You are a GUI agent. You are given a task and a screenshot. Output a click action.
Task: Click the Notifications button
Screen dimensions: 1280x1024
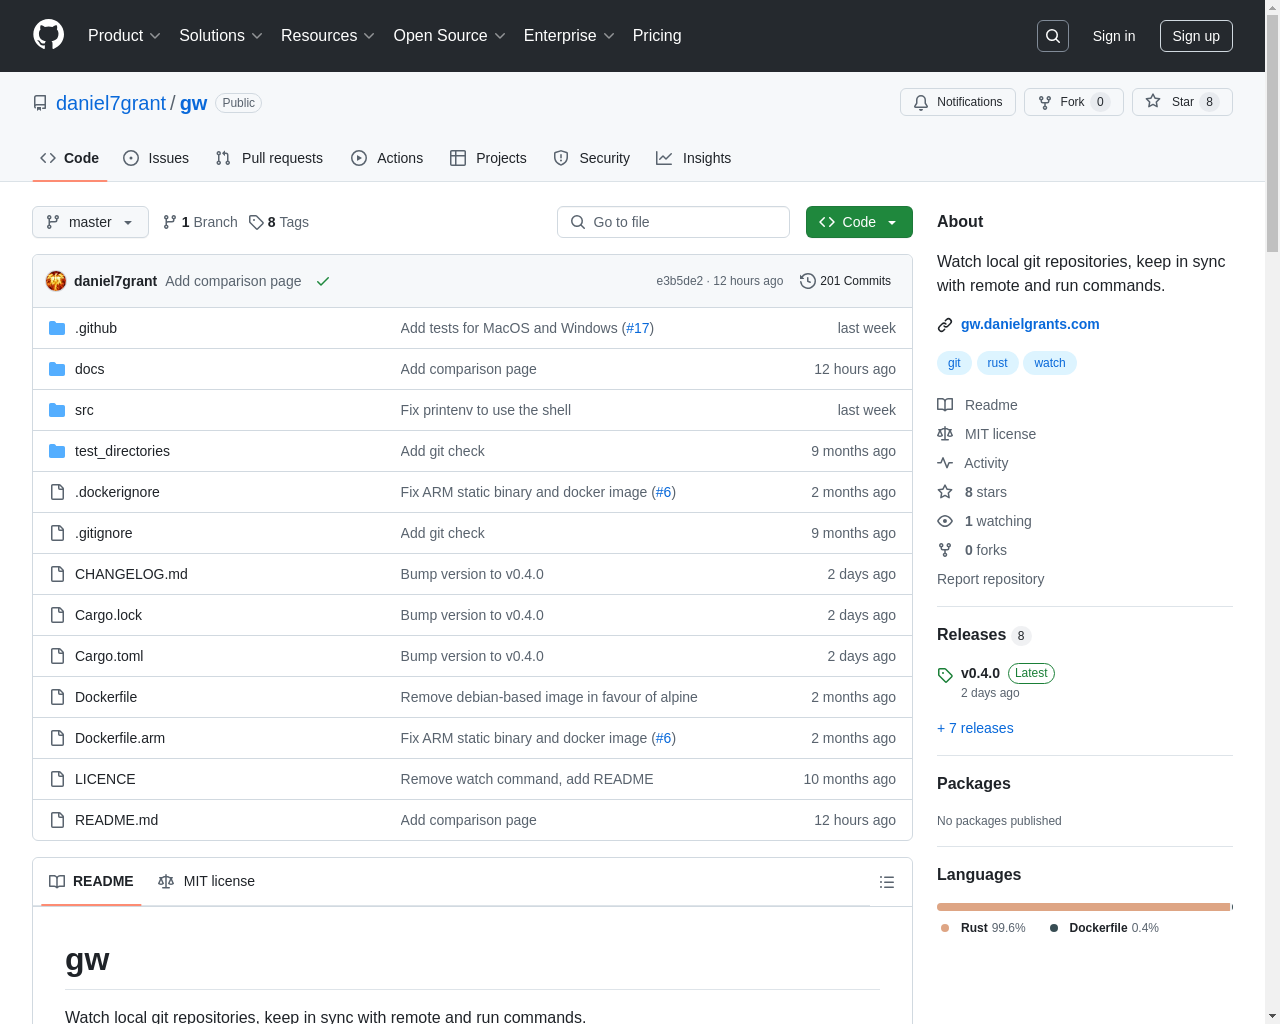958,102
